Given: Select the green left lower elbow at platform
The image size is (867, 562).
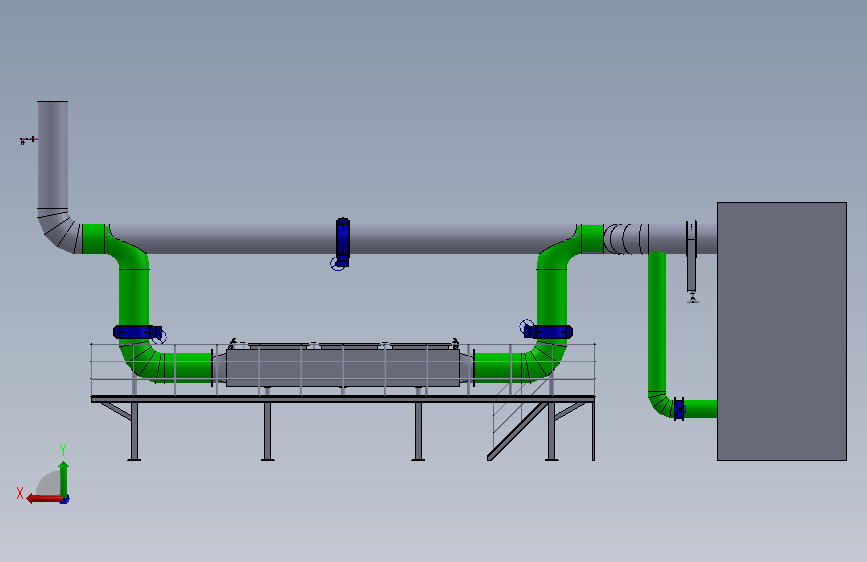Looking at the screenshot, I should (143, 362).
